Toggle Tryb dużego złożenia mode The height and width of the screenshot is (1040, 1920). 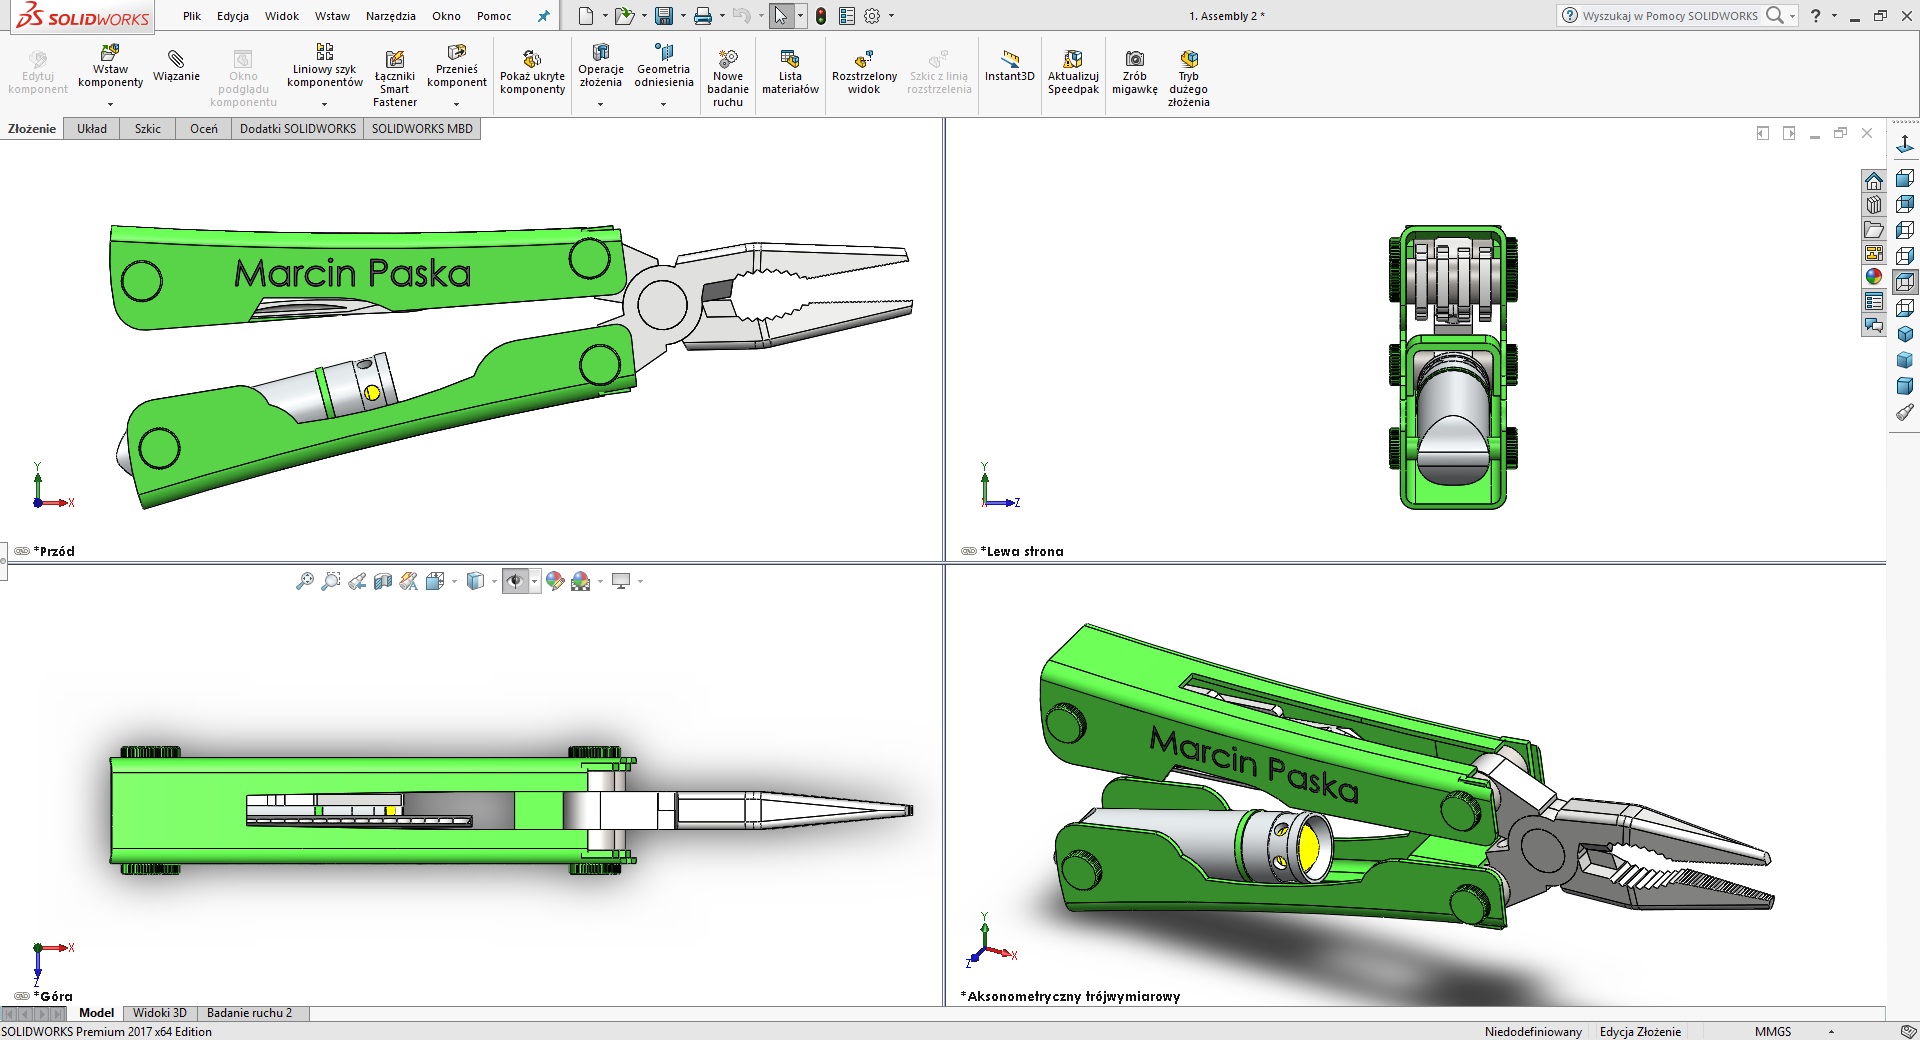point(1188,78)
